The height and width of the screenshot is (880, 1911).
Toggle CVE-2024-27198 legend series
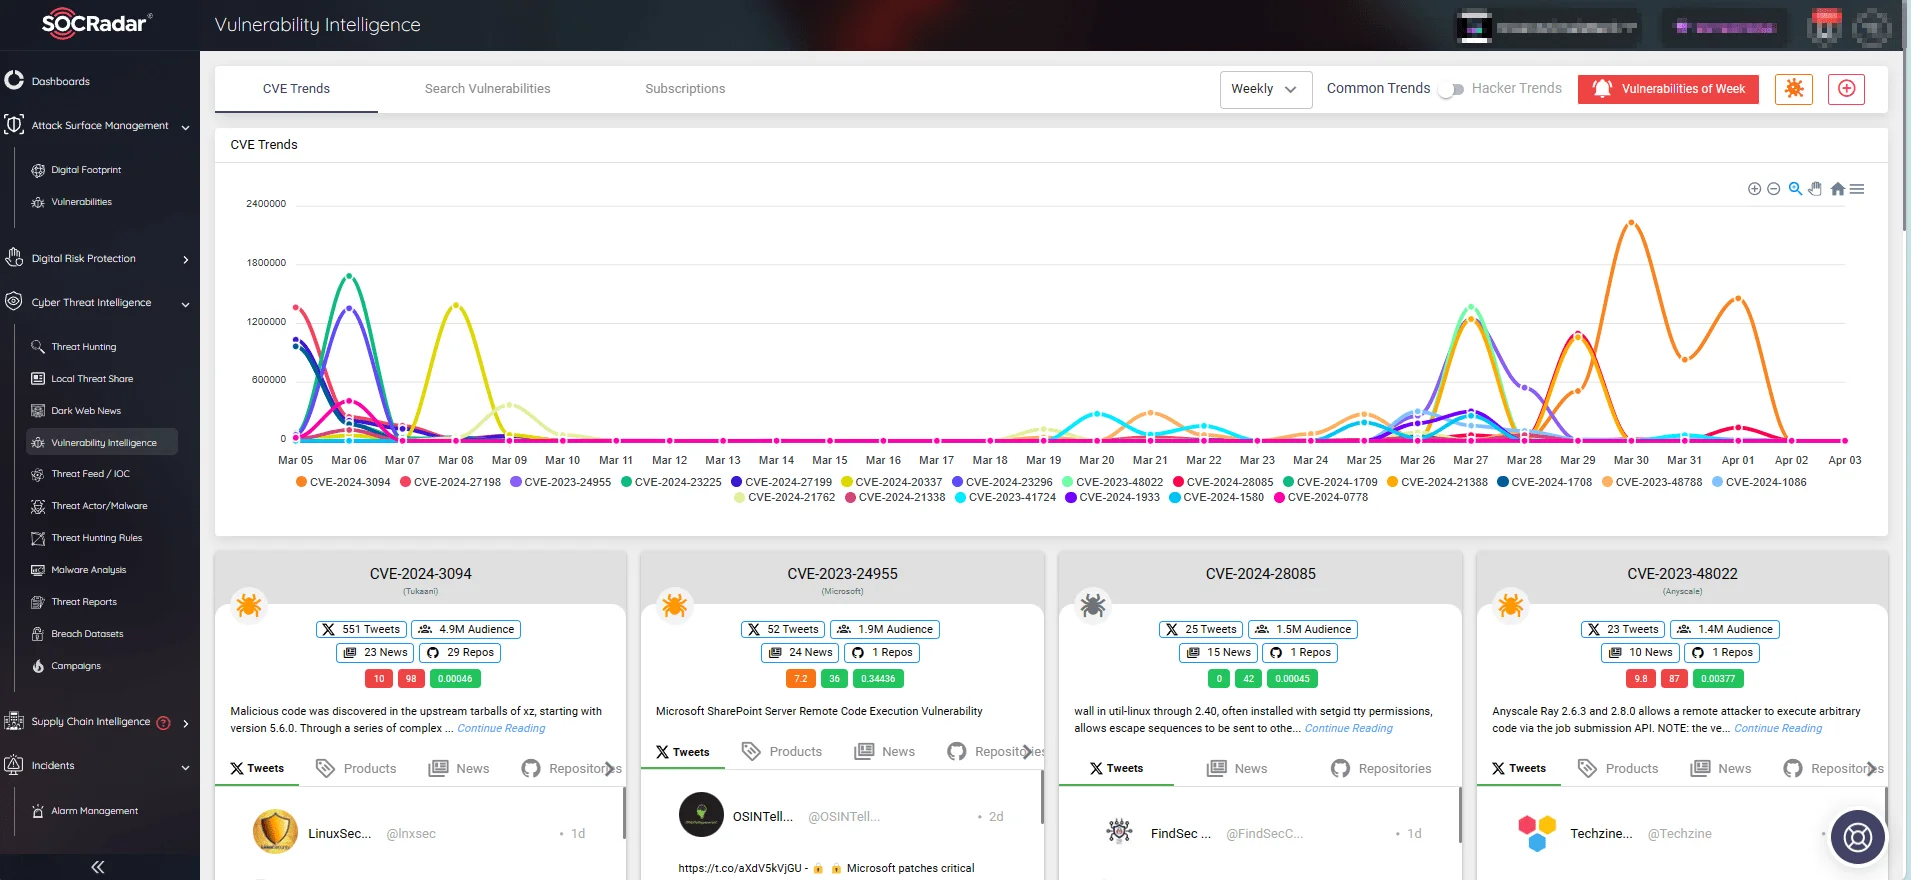(450, 482)
